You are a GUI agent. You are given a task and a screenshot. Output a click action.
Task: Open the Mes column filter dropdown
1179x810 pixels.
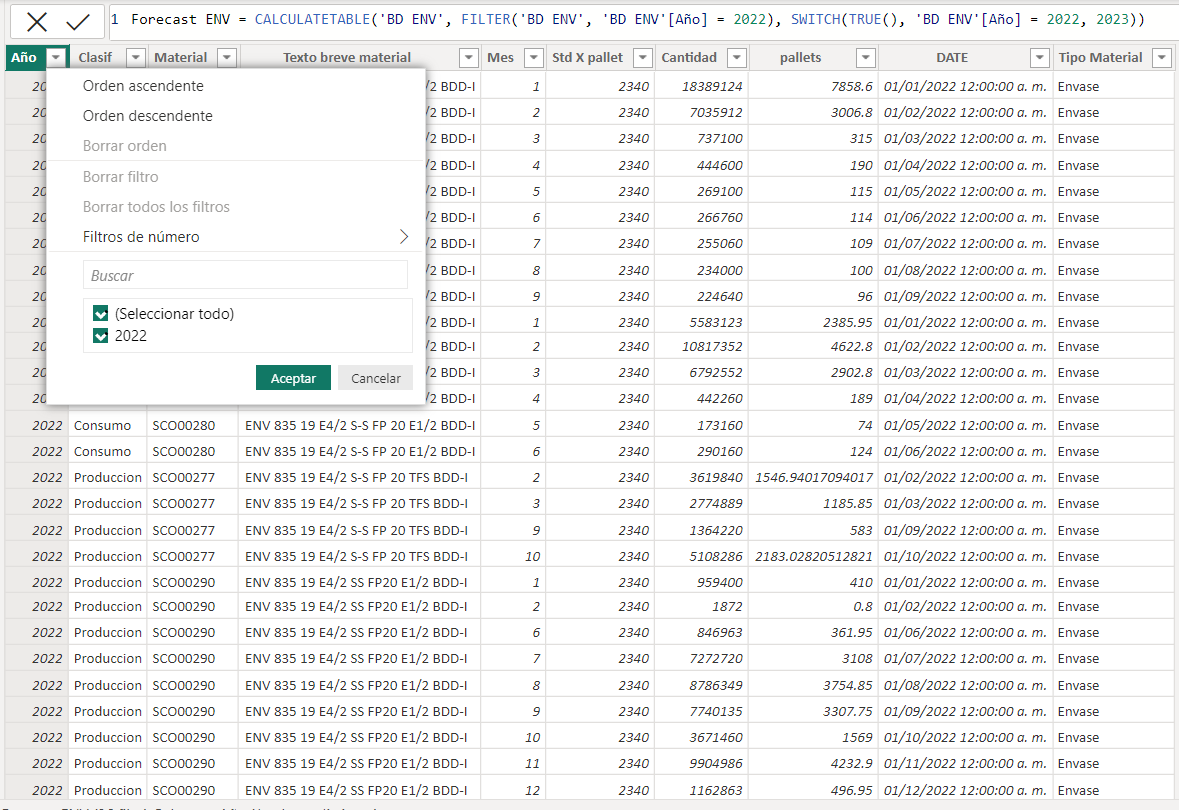point(533,57)
